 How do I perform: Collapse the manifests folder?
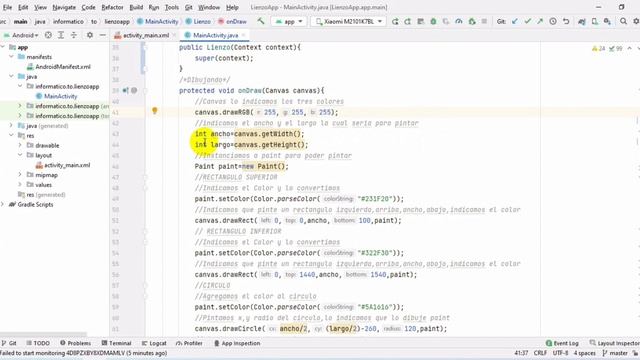[x=11, y=57]
